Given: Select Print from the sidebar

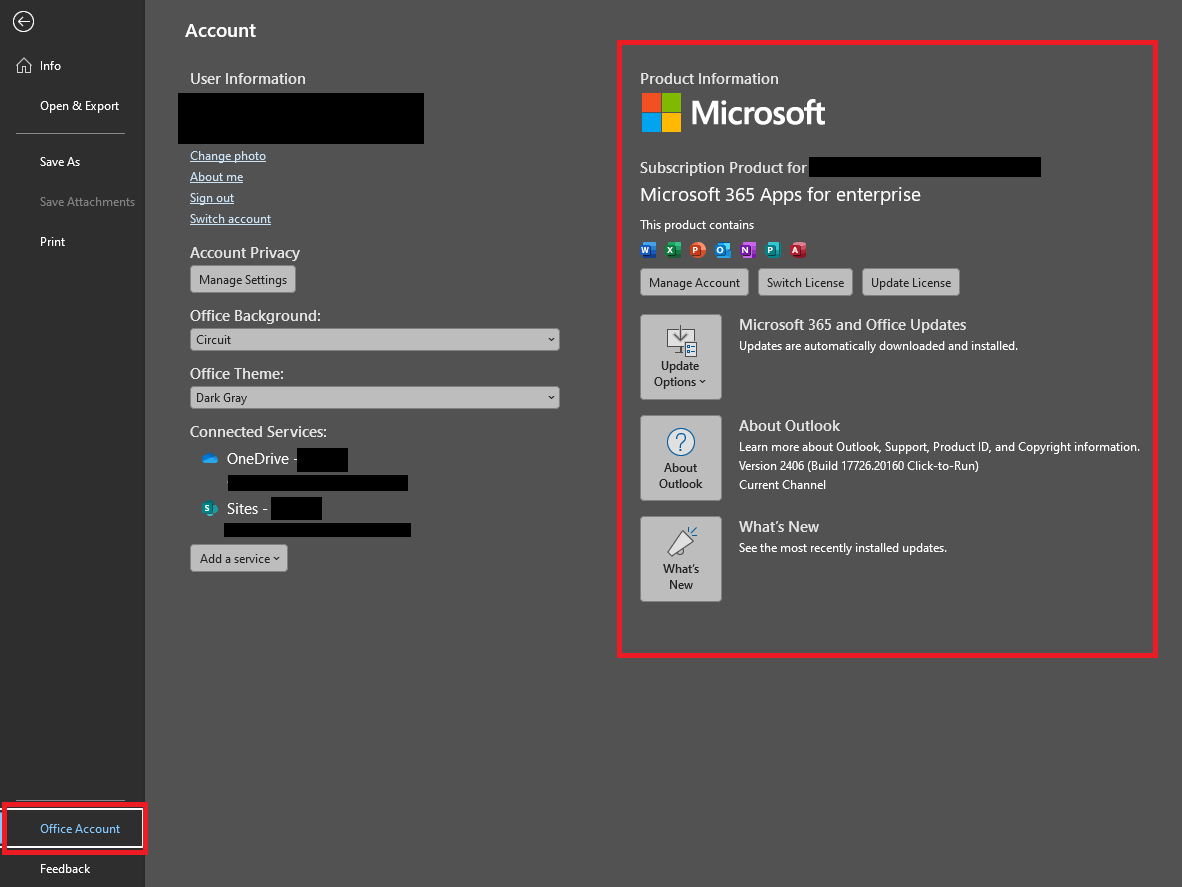Looking at the screenshot, I should click(x=52, y=241).
